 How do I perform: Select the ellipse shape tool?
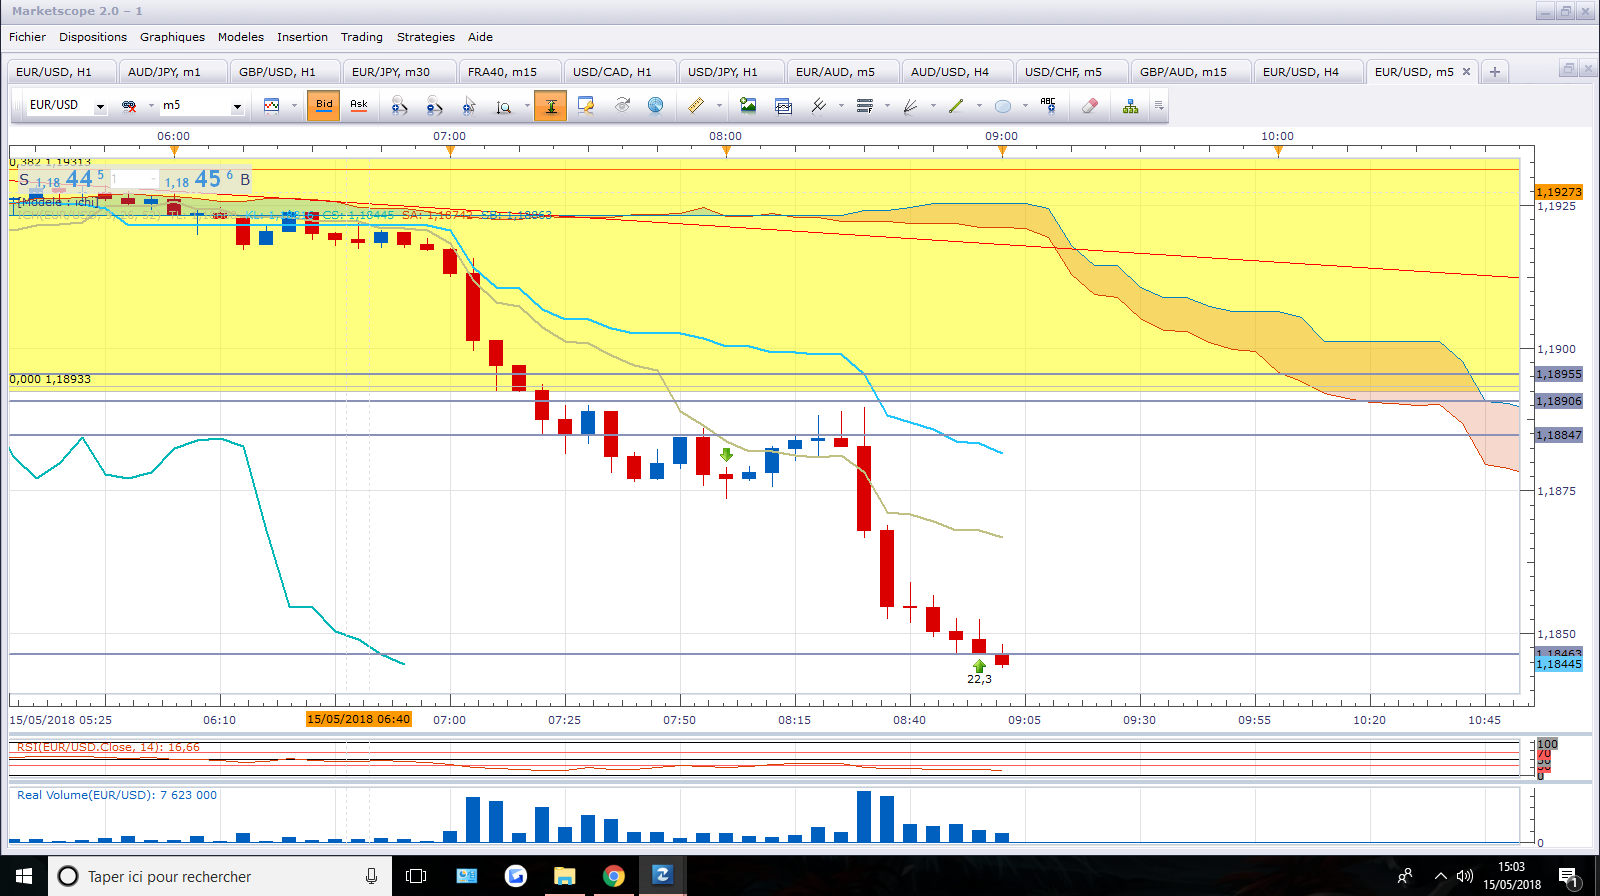click(x=1003, y=105)
